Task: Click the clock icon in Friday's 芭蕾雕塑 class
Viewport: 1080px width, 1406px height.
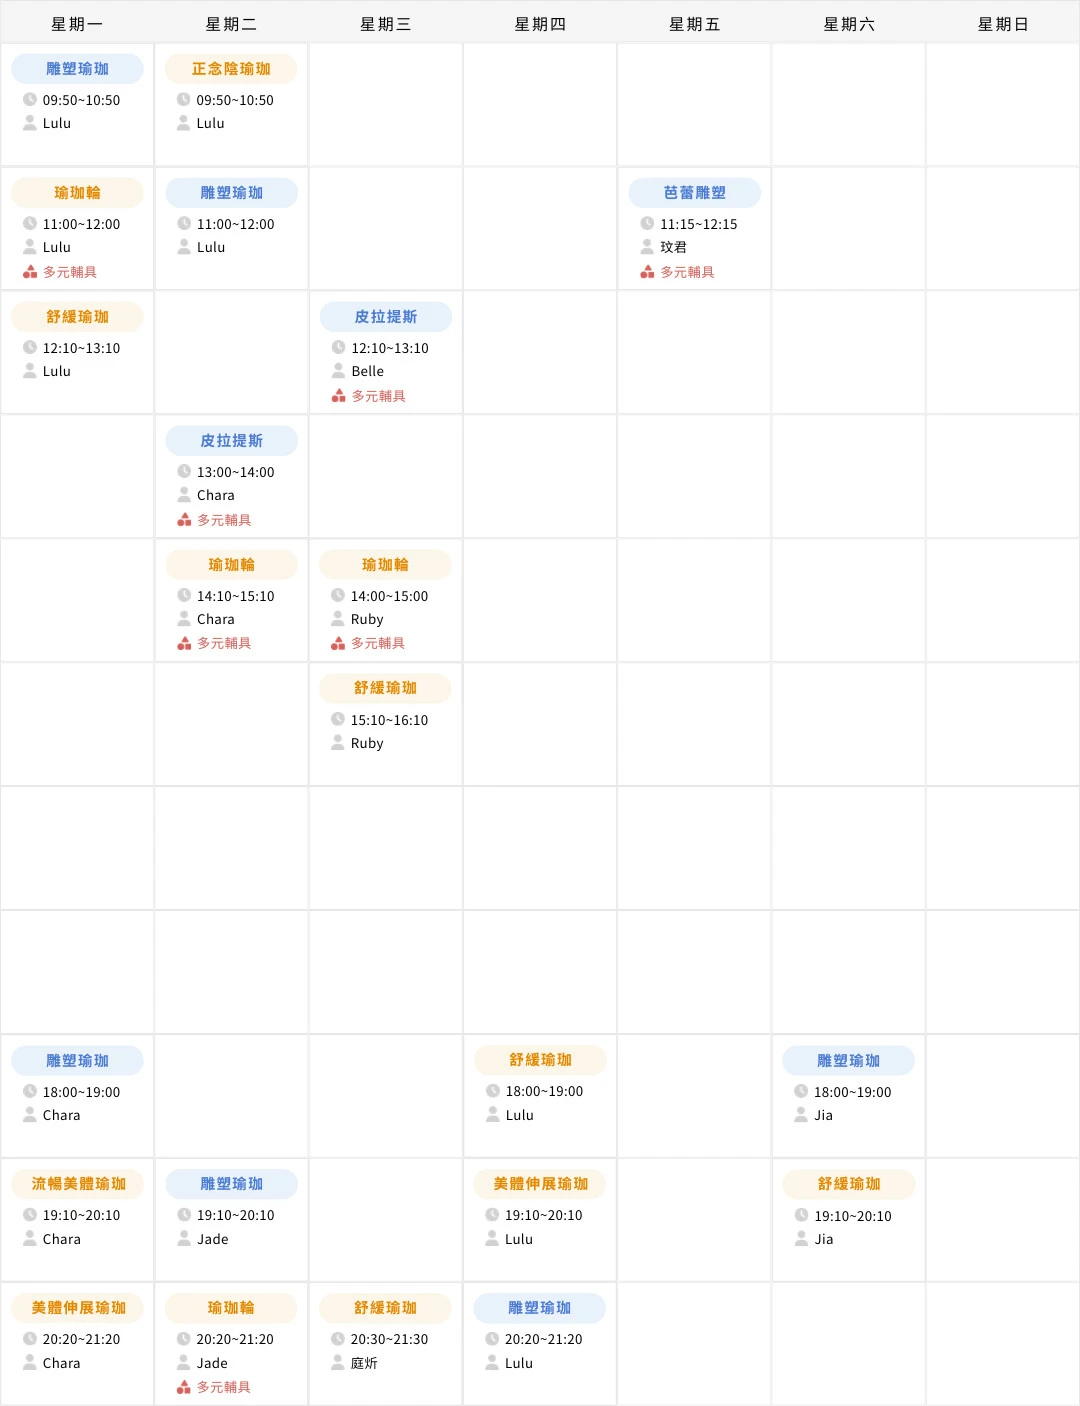Action: coord(646,224)
